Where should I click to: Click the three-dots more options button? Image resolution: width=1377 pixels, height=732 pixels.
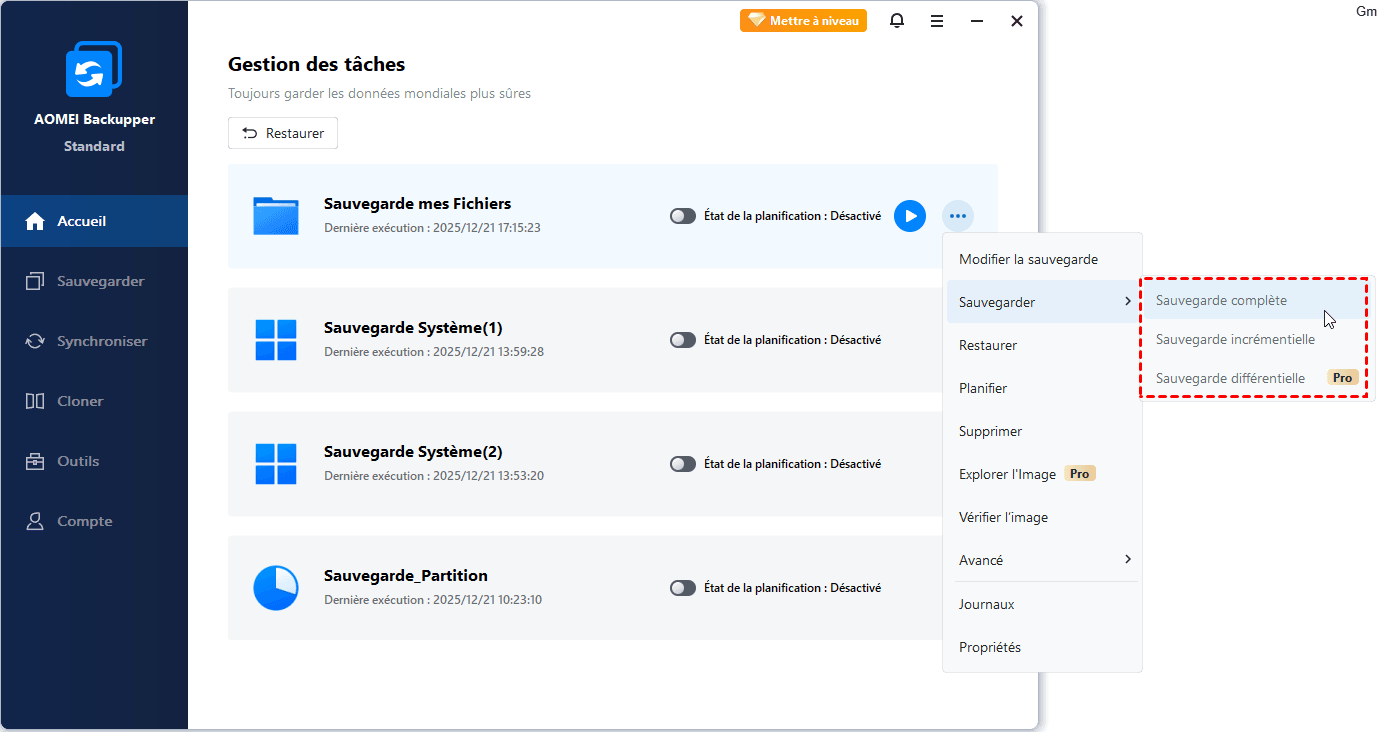tap(958, 216)
